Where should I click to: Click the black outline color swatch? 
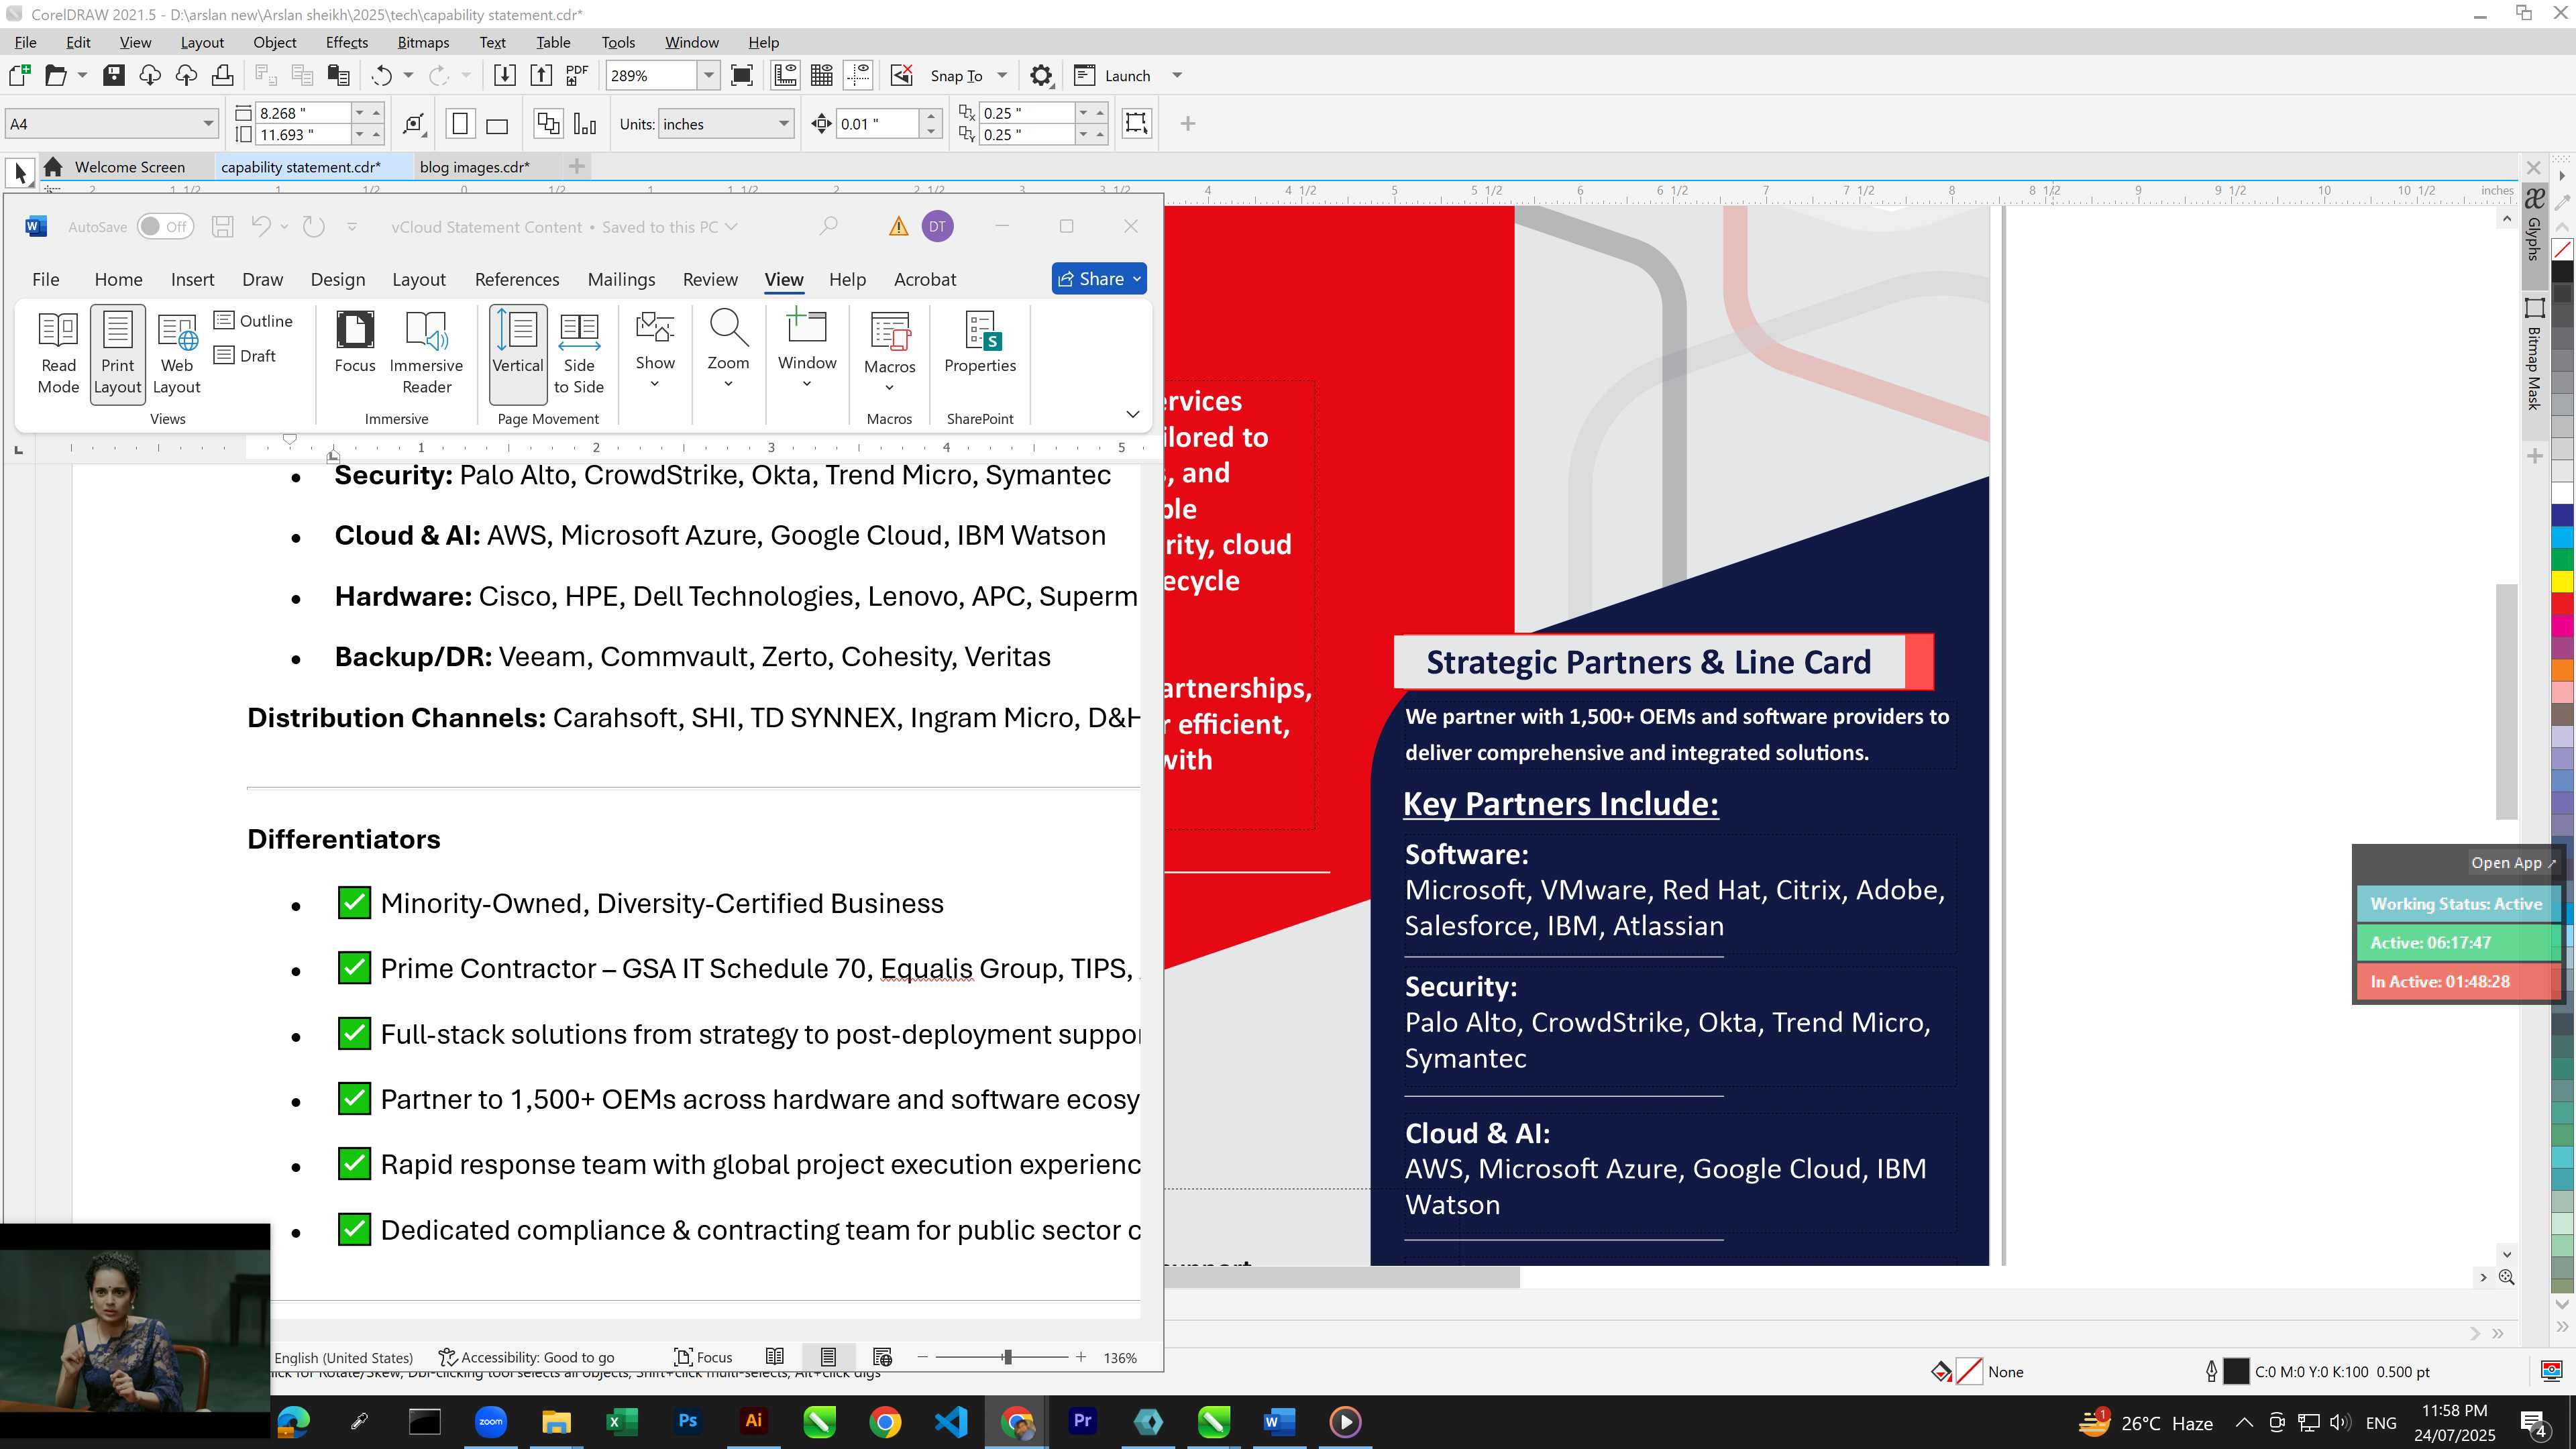2236,1371
